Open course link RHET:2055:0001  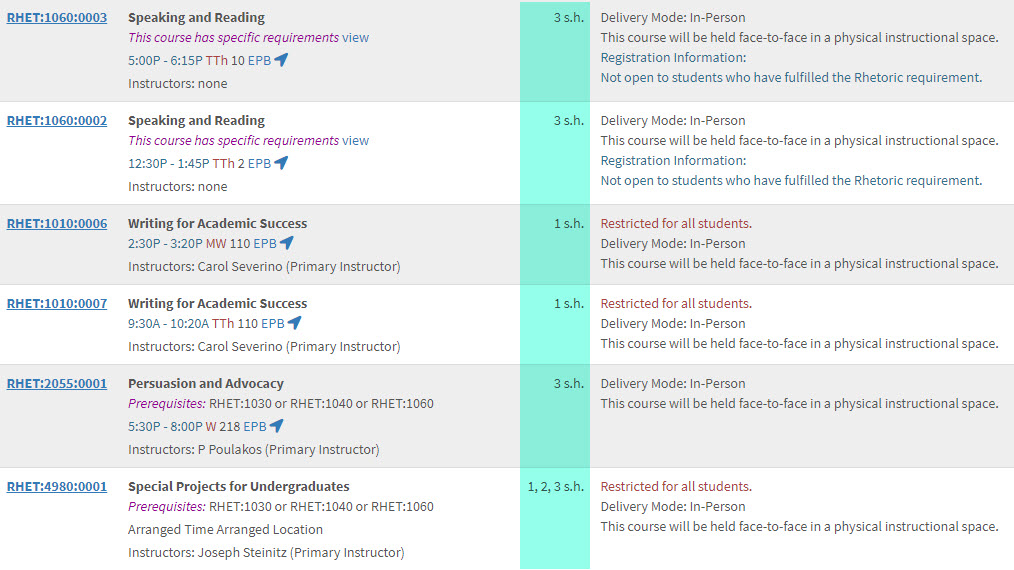click(x=57, y=383)
